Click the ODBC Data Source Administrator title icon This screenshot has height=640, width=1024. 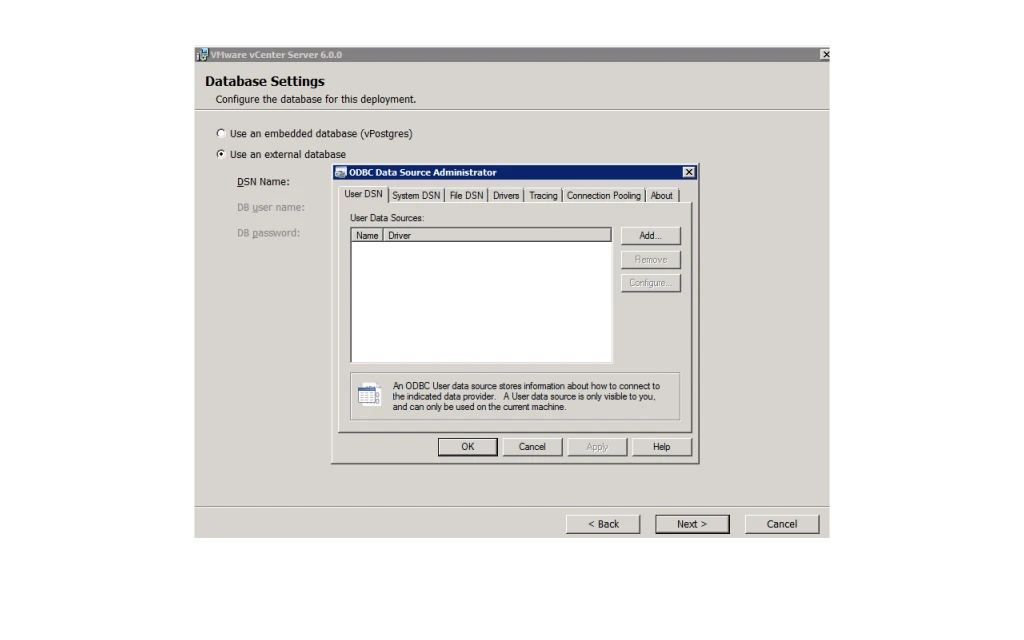point(340,172)
